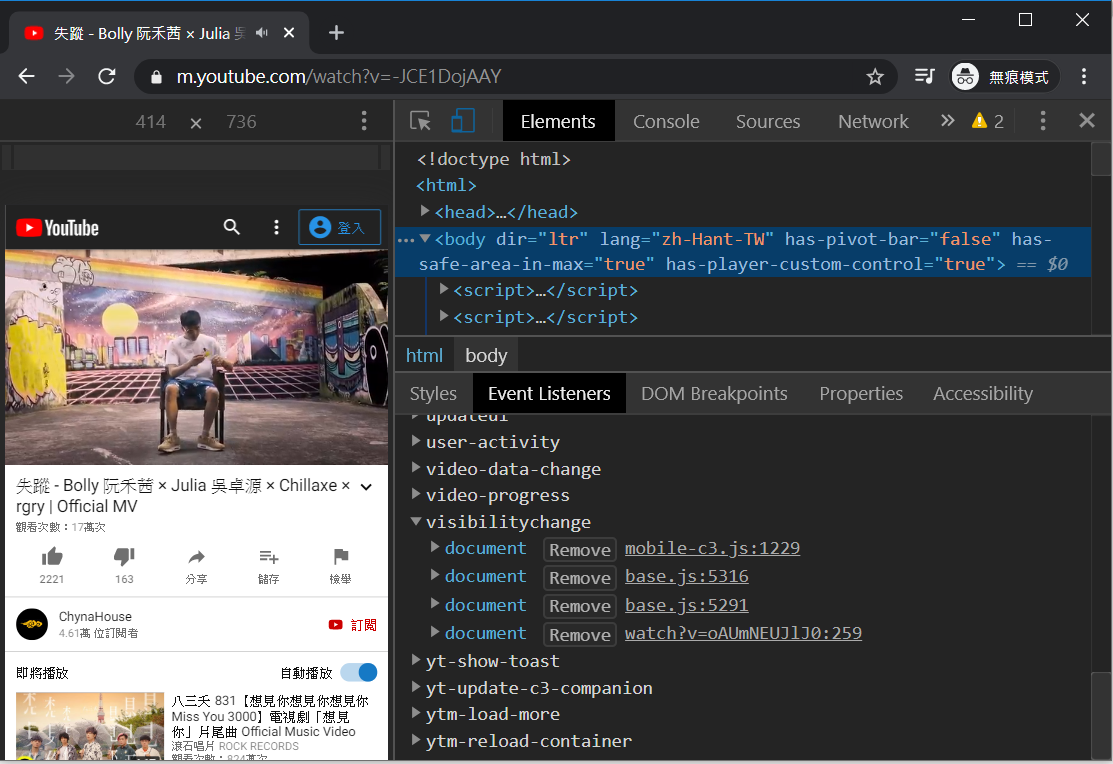Open the Chrome three-dot menu
Image resolution: width=1113 pixels, height=764 pixels.
point(1083,77)
